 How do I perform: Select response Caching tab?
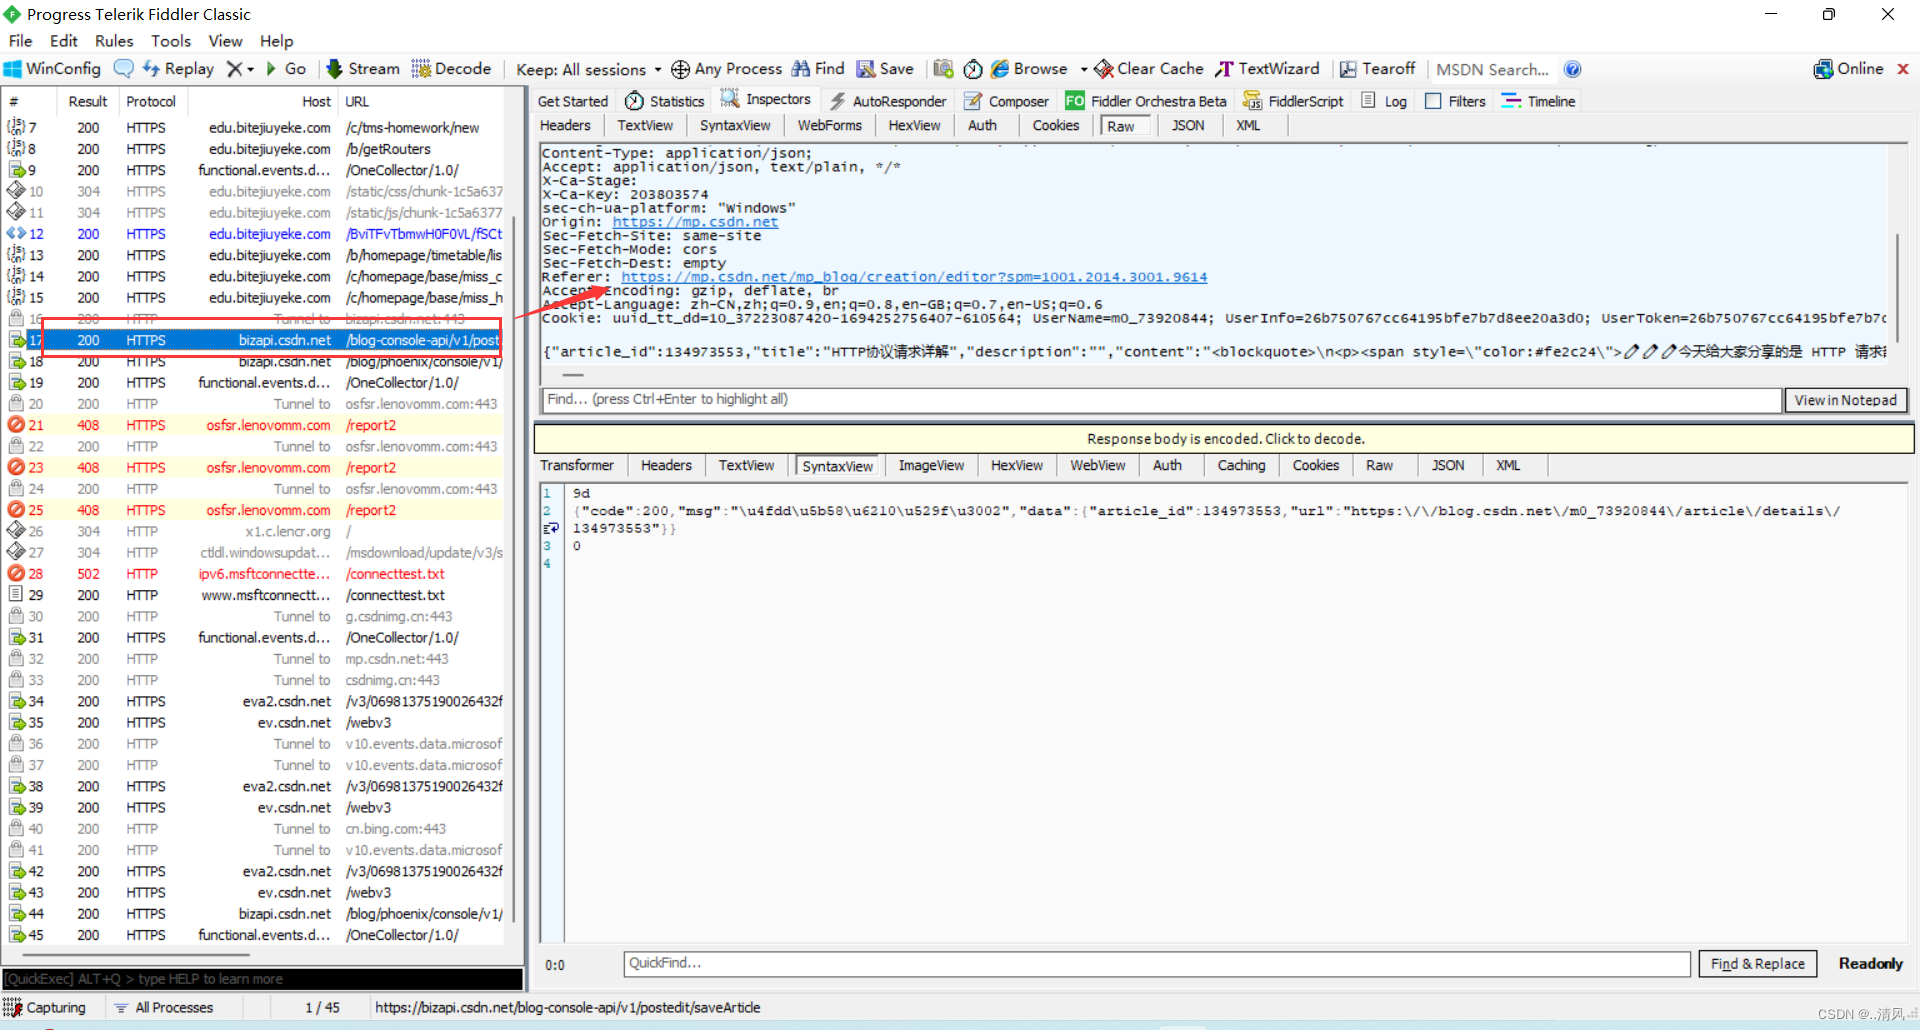point(1241,465)
